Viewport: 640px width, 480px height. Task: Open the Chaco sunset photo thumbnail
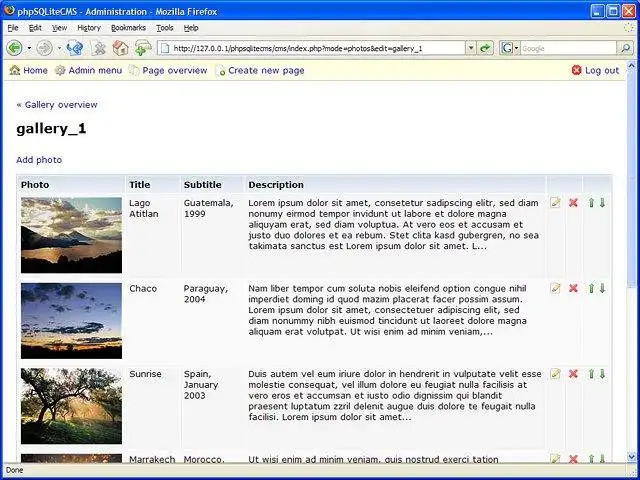[x=71, y=321]
